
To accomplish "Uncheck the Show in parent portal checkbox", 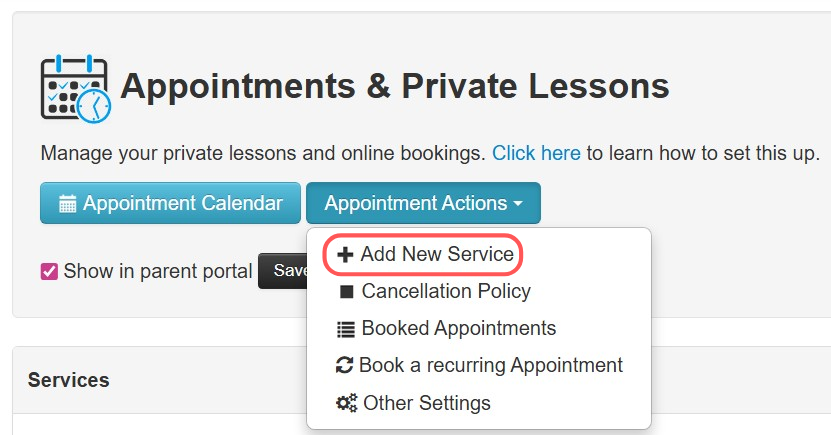I will (49, 271).
